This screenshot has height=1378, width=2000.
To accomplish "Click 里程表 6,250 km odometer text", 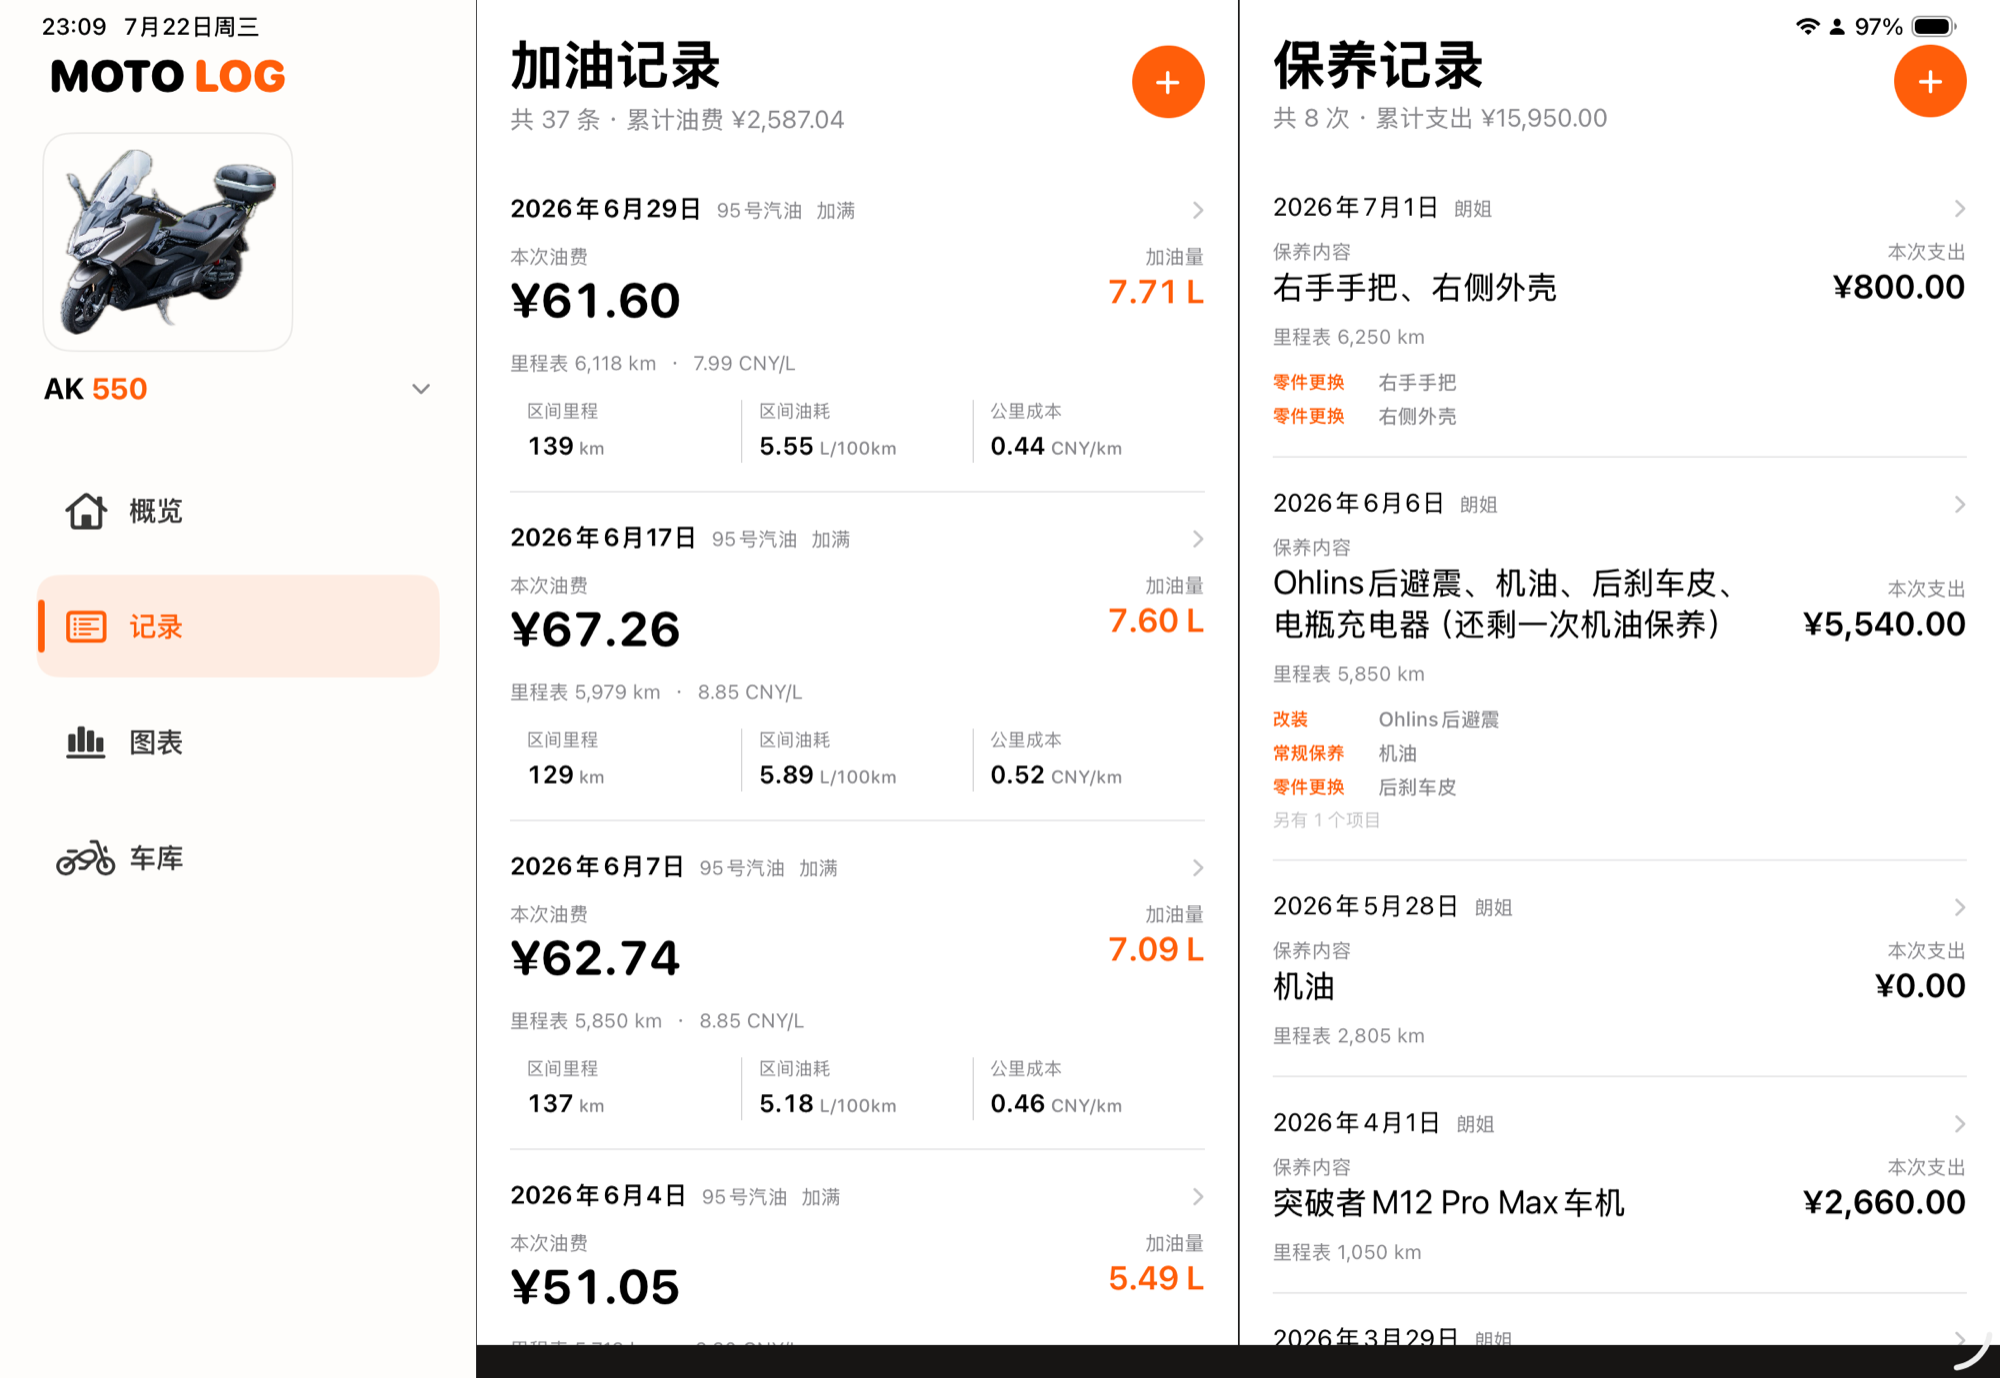I will pyautogui.click(x=1349, y=337).
